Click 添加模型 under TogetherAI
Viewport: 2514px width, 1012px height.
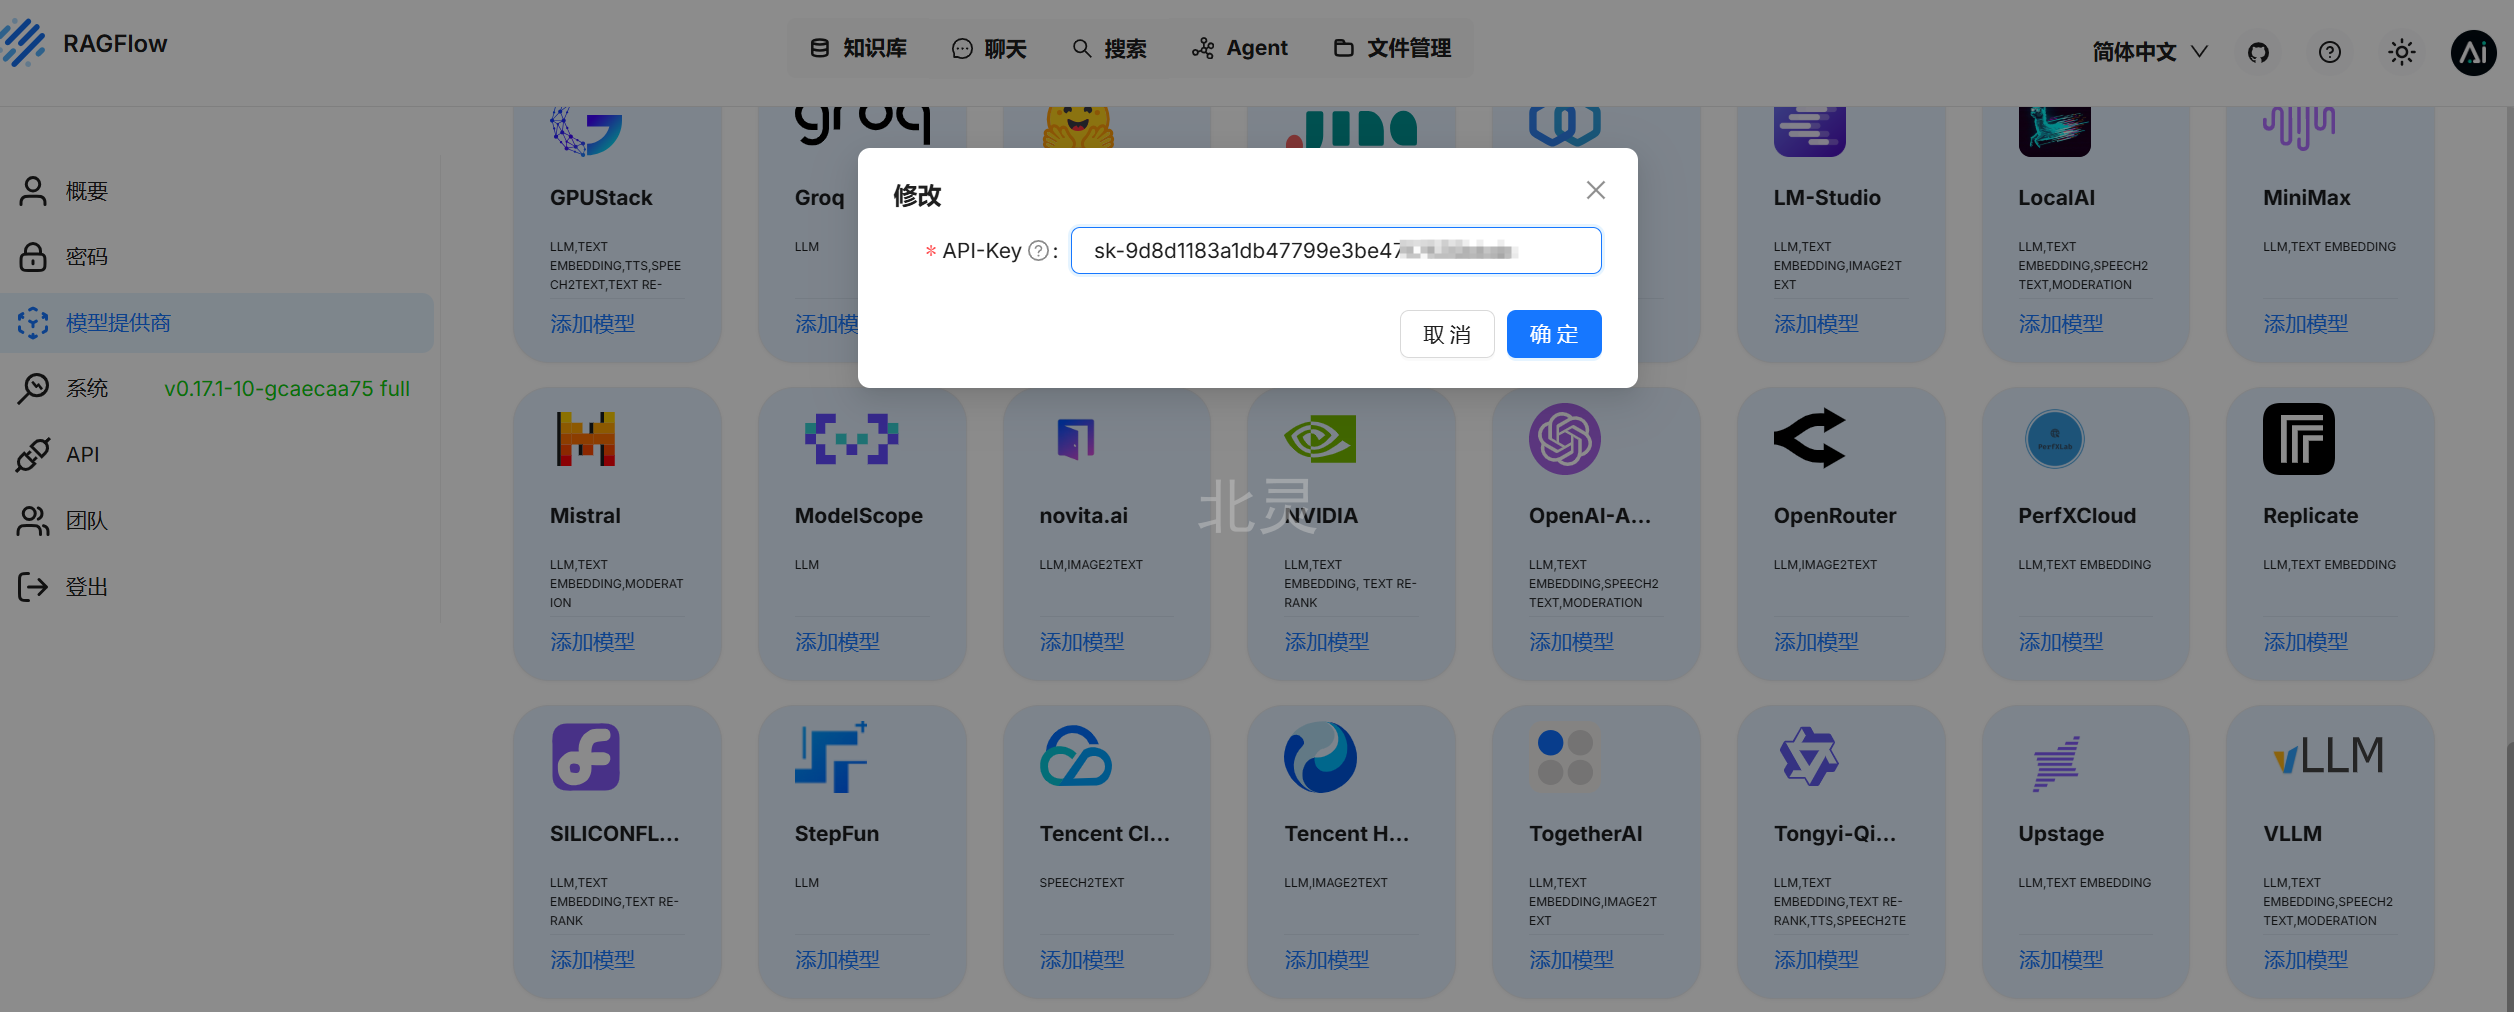1571,960
